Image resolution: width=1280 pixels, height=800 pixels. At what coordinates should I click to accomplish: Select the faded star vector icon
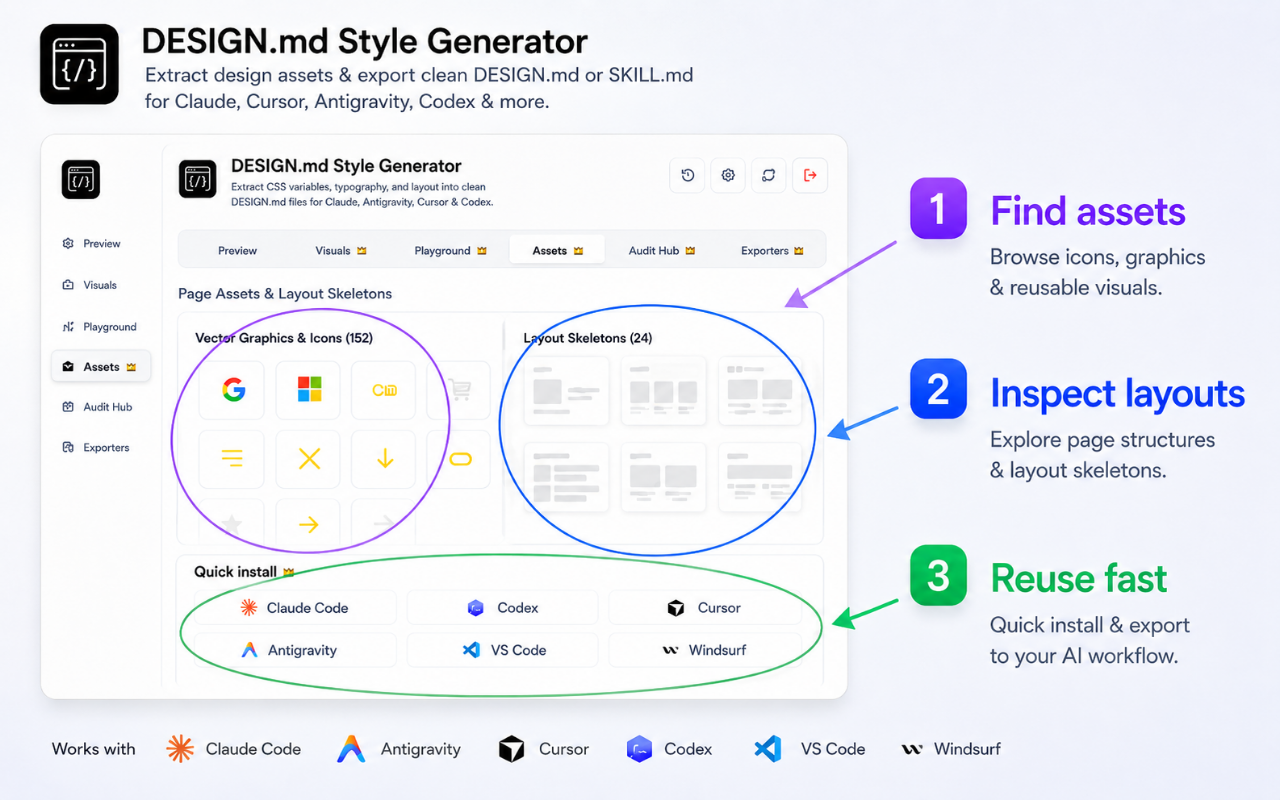tap(233, 523)
